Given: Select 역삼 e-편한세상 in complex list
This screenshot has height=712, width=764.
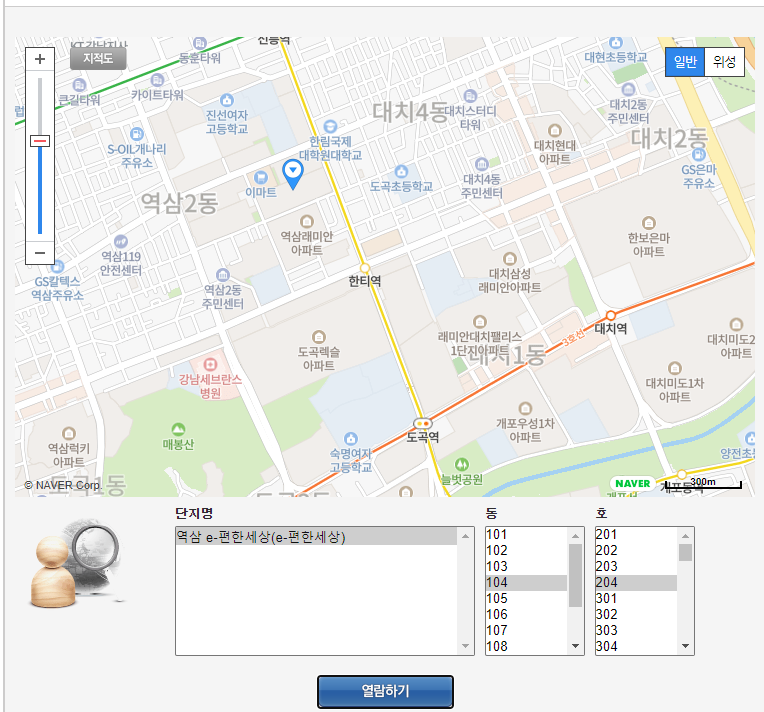Looking at the screenshot, I should (316, 537).
